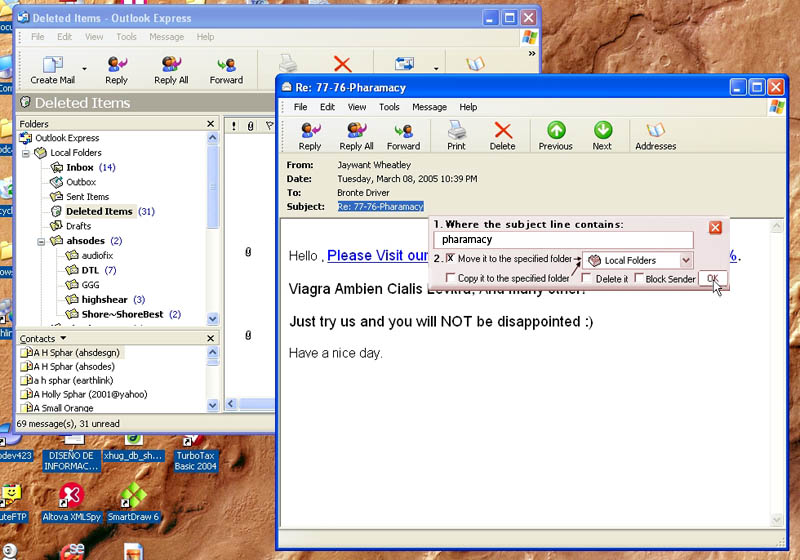
Task: Click the Print toolbar icon
Action: tap(456, 134)
